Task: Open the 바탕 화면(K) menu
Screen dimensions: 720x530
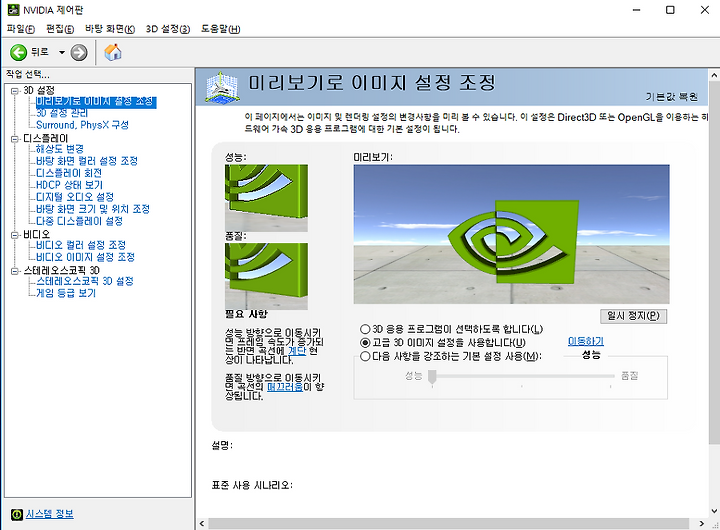Action: coord(110,29)
